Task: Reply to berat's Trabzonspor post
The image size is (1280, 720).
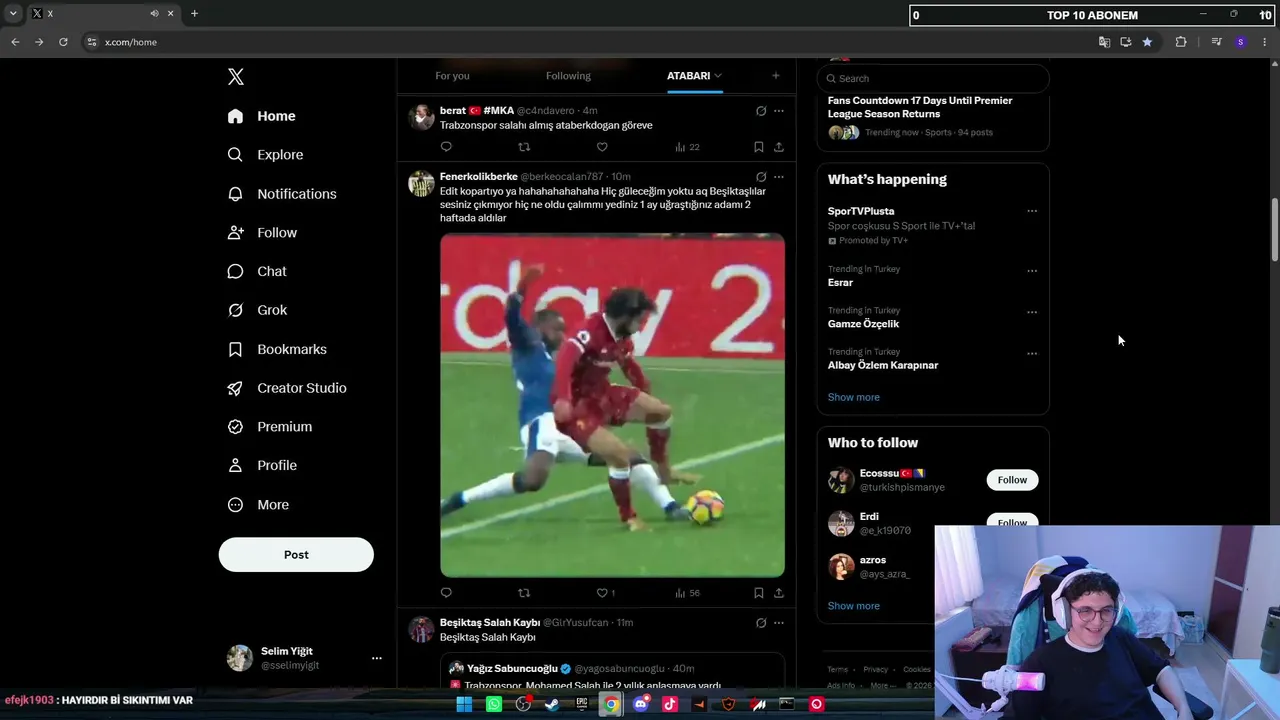Action: pyautogui.click(x=446, y=147)
